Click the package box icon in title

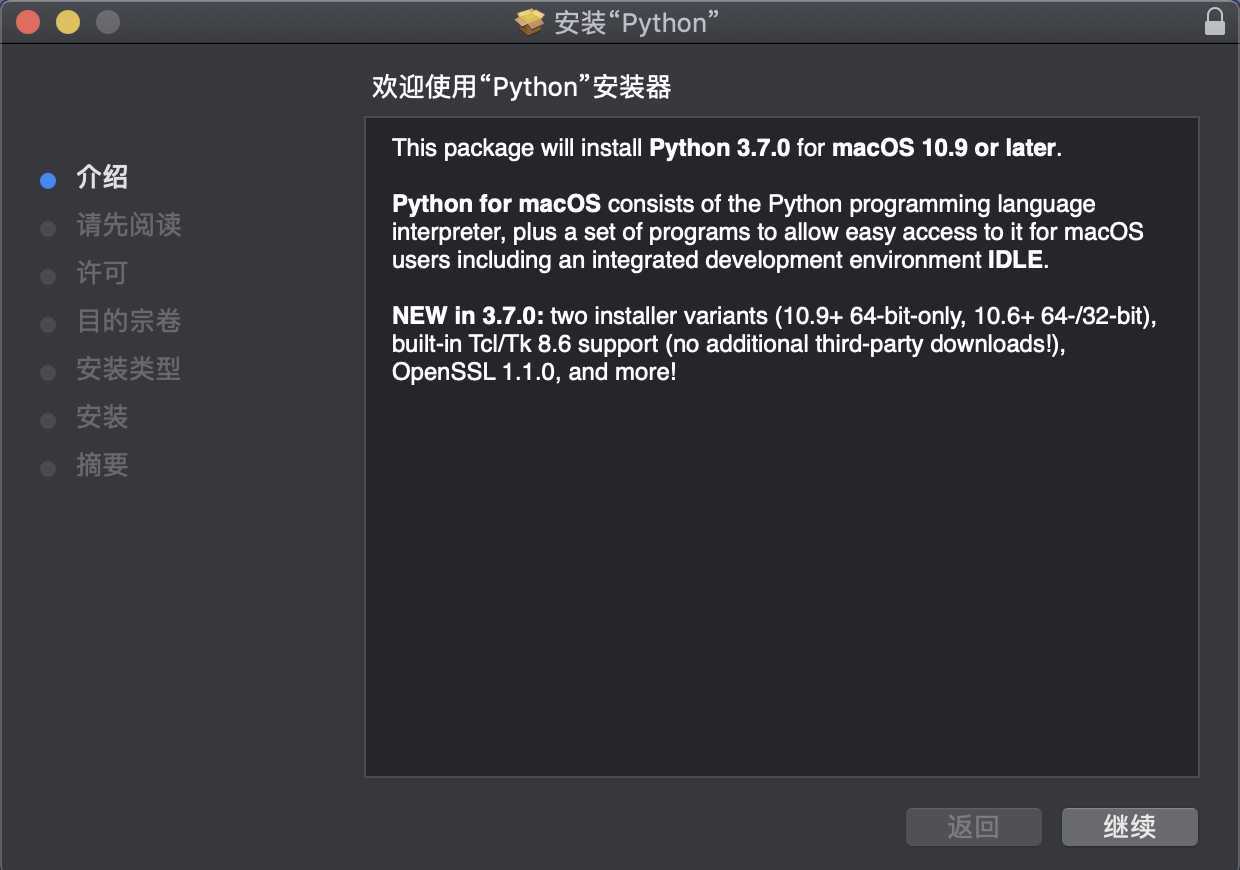pyautogui.click(x=530, y=22)
